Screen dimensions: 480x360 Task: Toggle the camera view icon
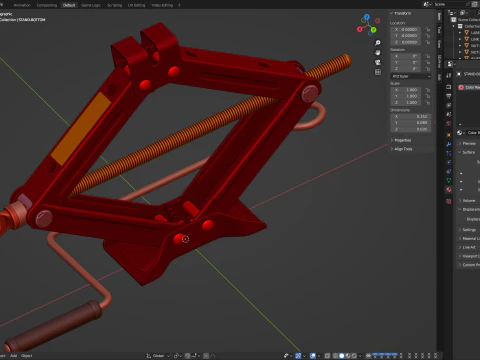click(378, 62)
